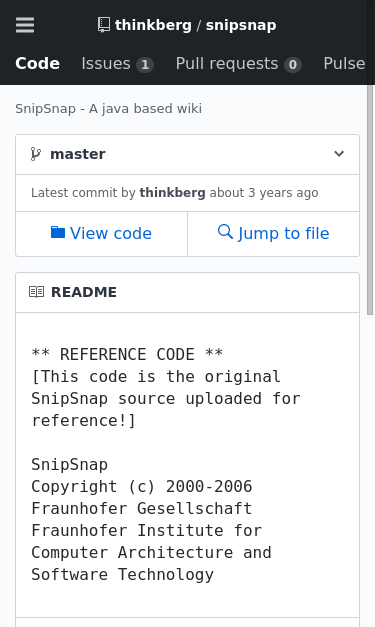Image resolution: width=375 pixels, height=627 pixels.
Task: Click the folder icon in View code
Action: pyautogui.click(x=58, y=232)
